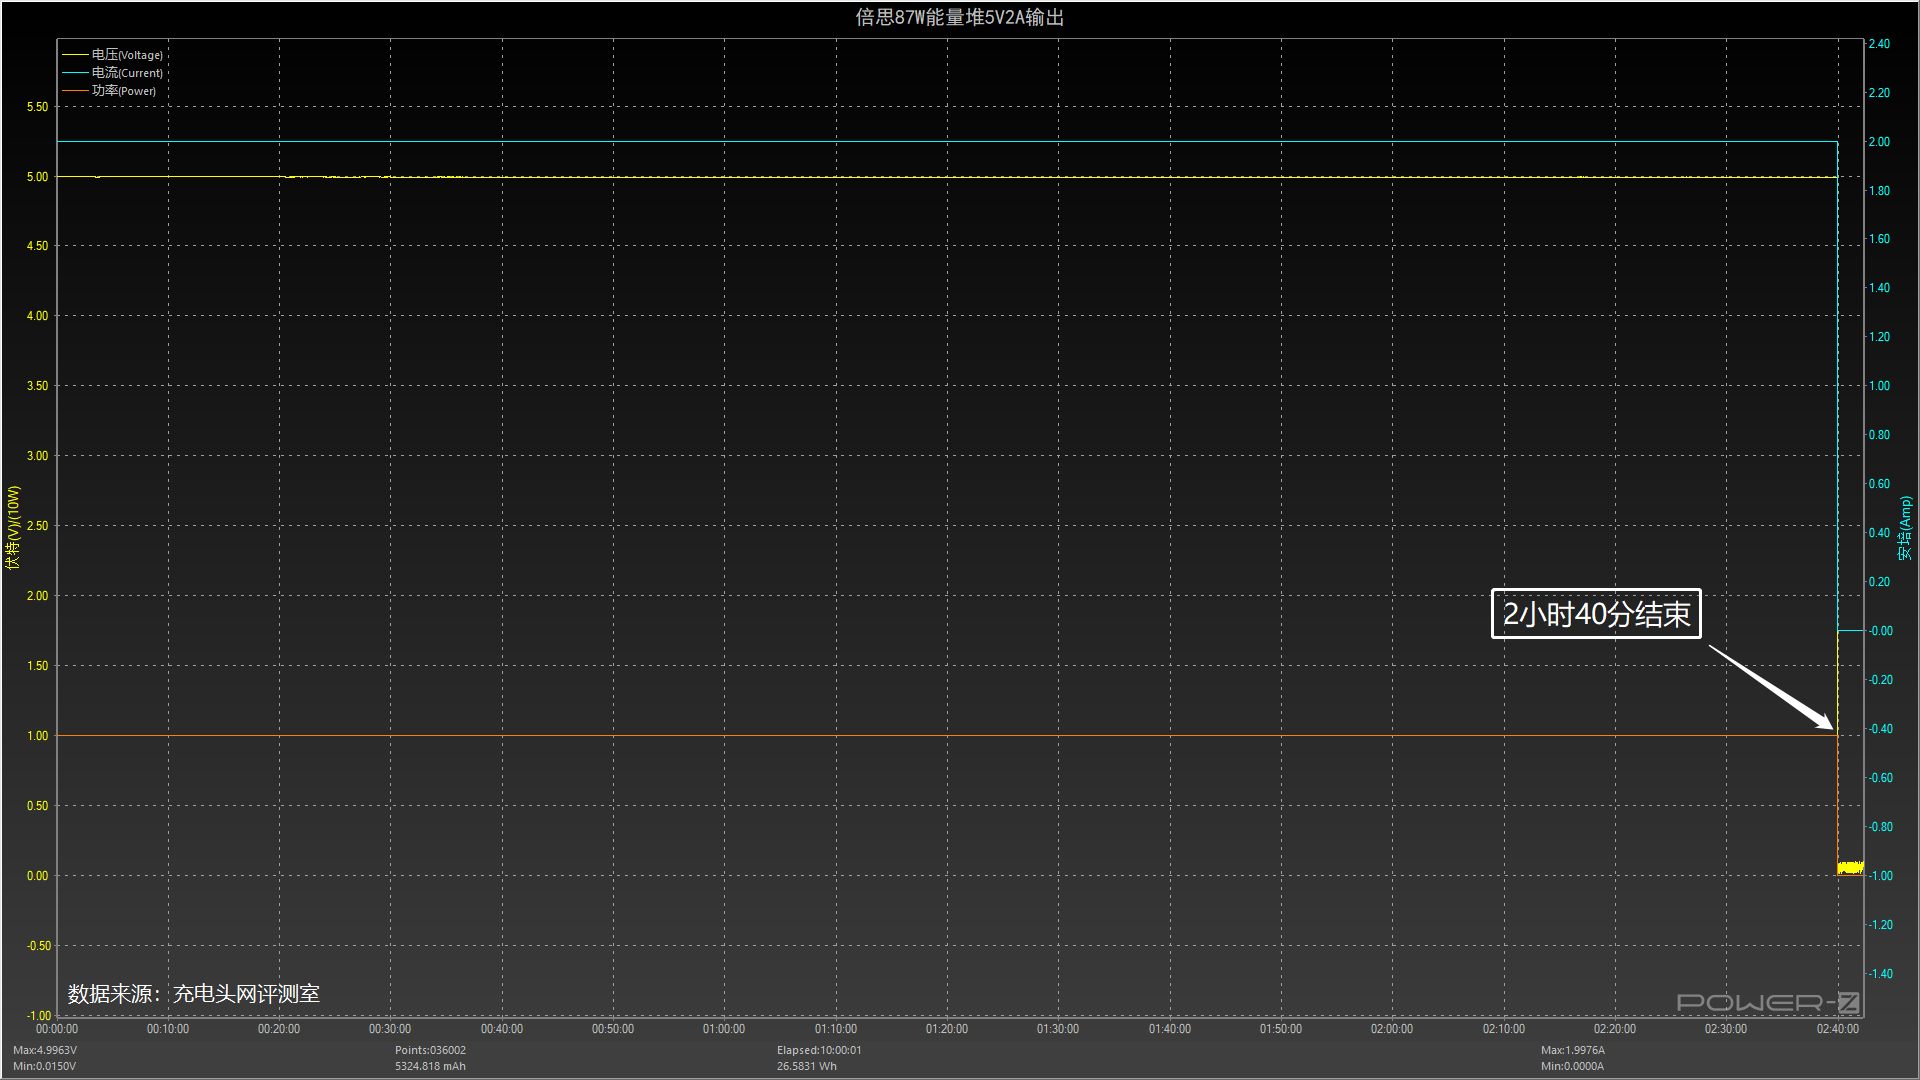Click the 5.00 left voltage axis tick
1920x1080 pixels.
click(37, 177)
